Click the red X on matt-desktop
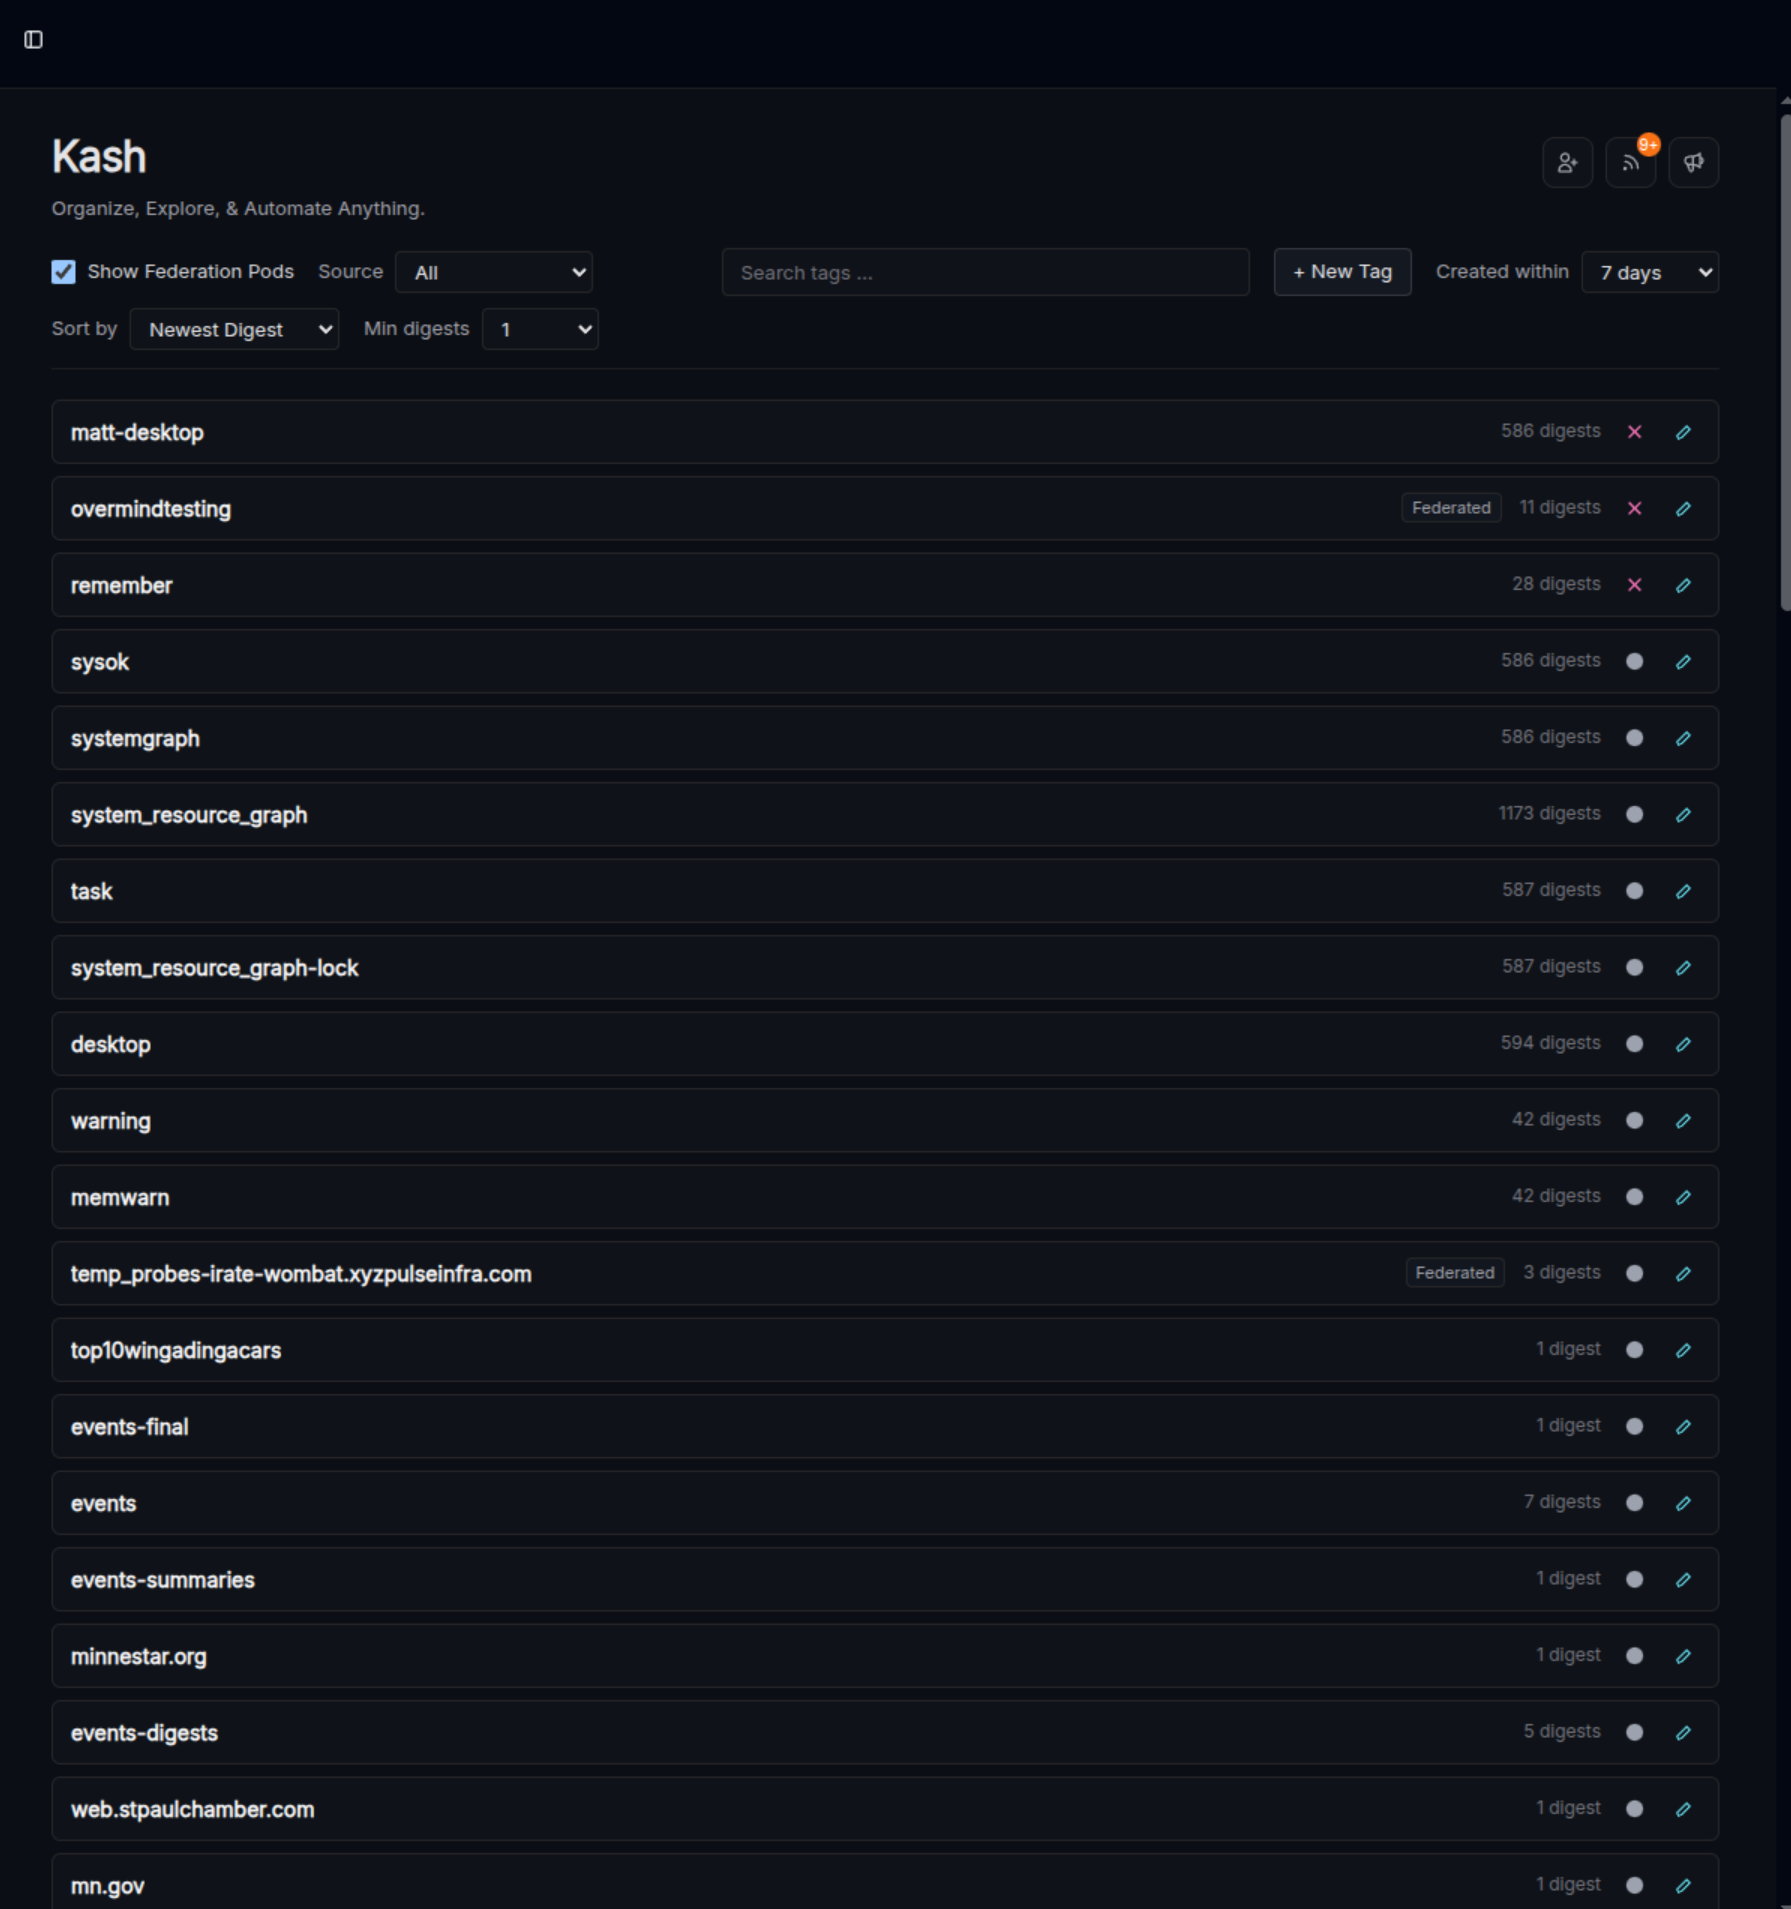This screenshot has width=1791, height=1909. pos(1634,432)
